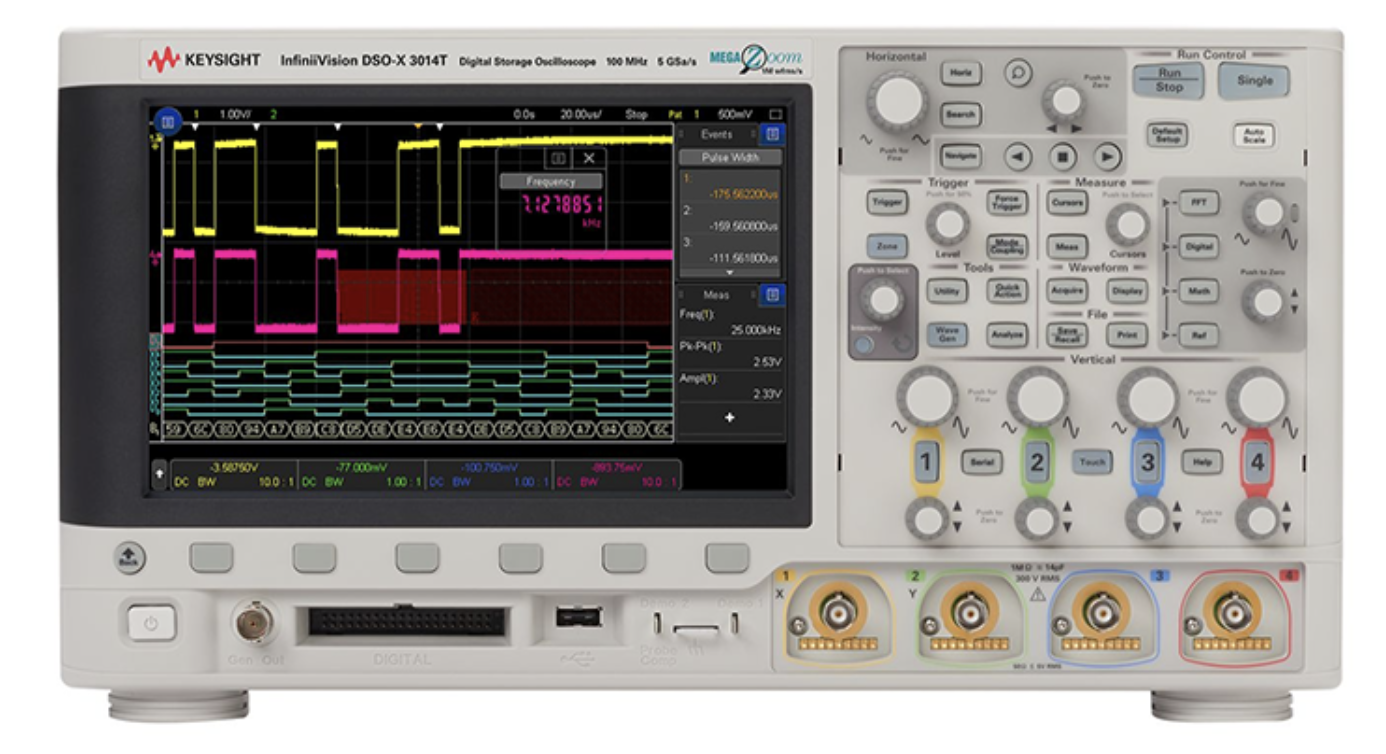Toggle channel 3 with the blue 3 key

(x=1147, y=461)
